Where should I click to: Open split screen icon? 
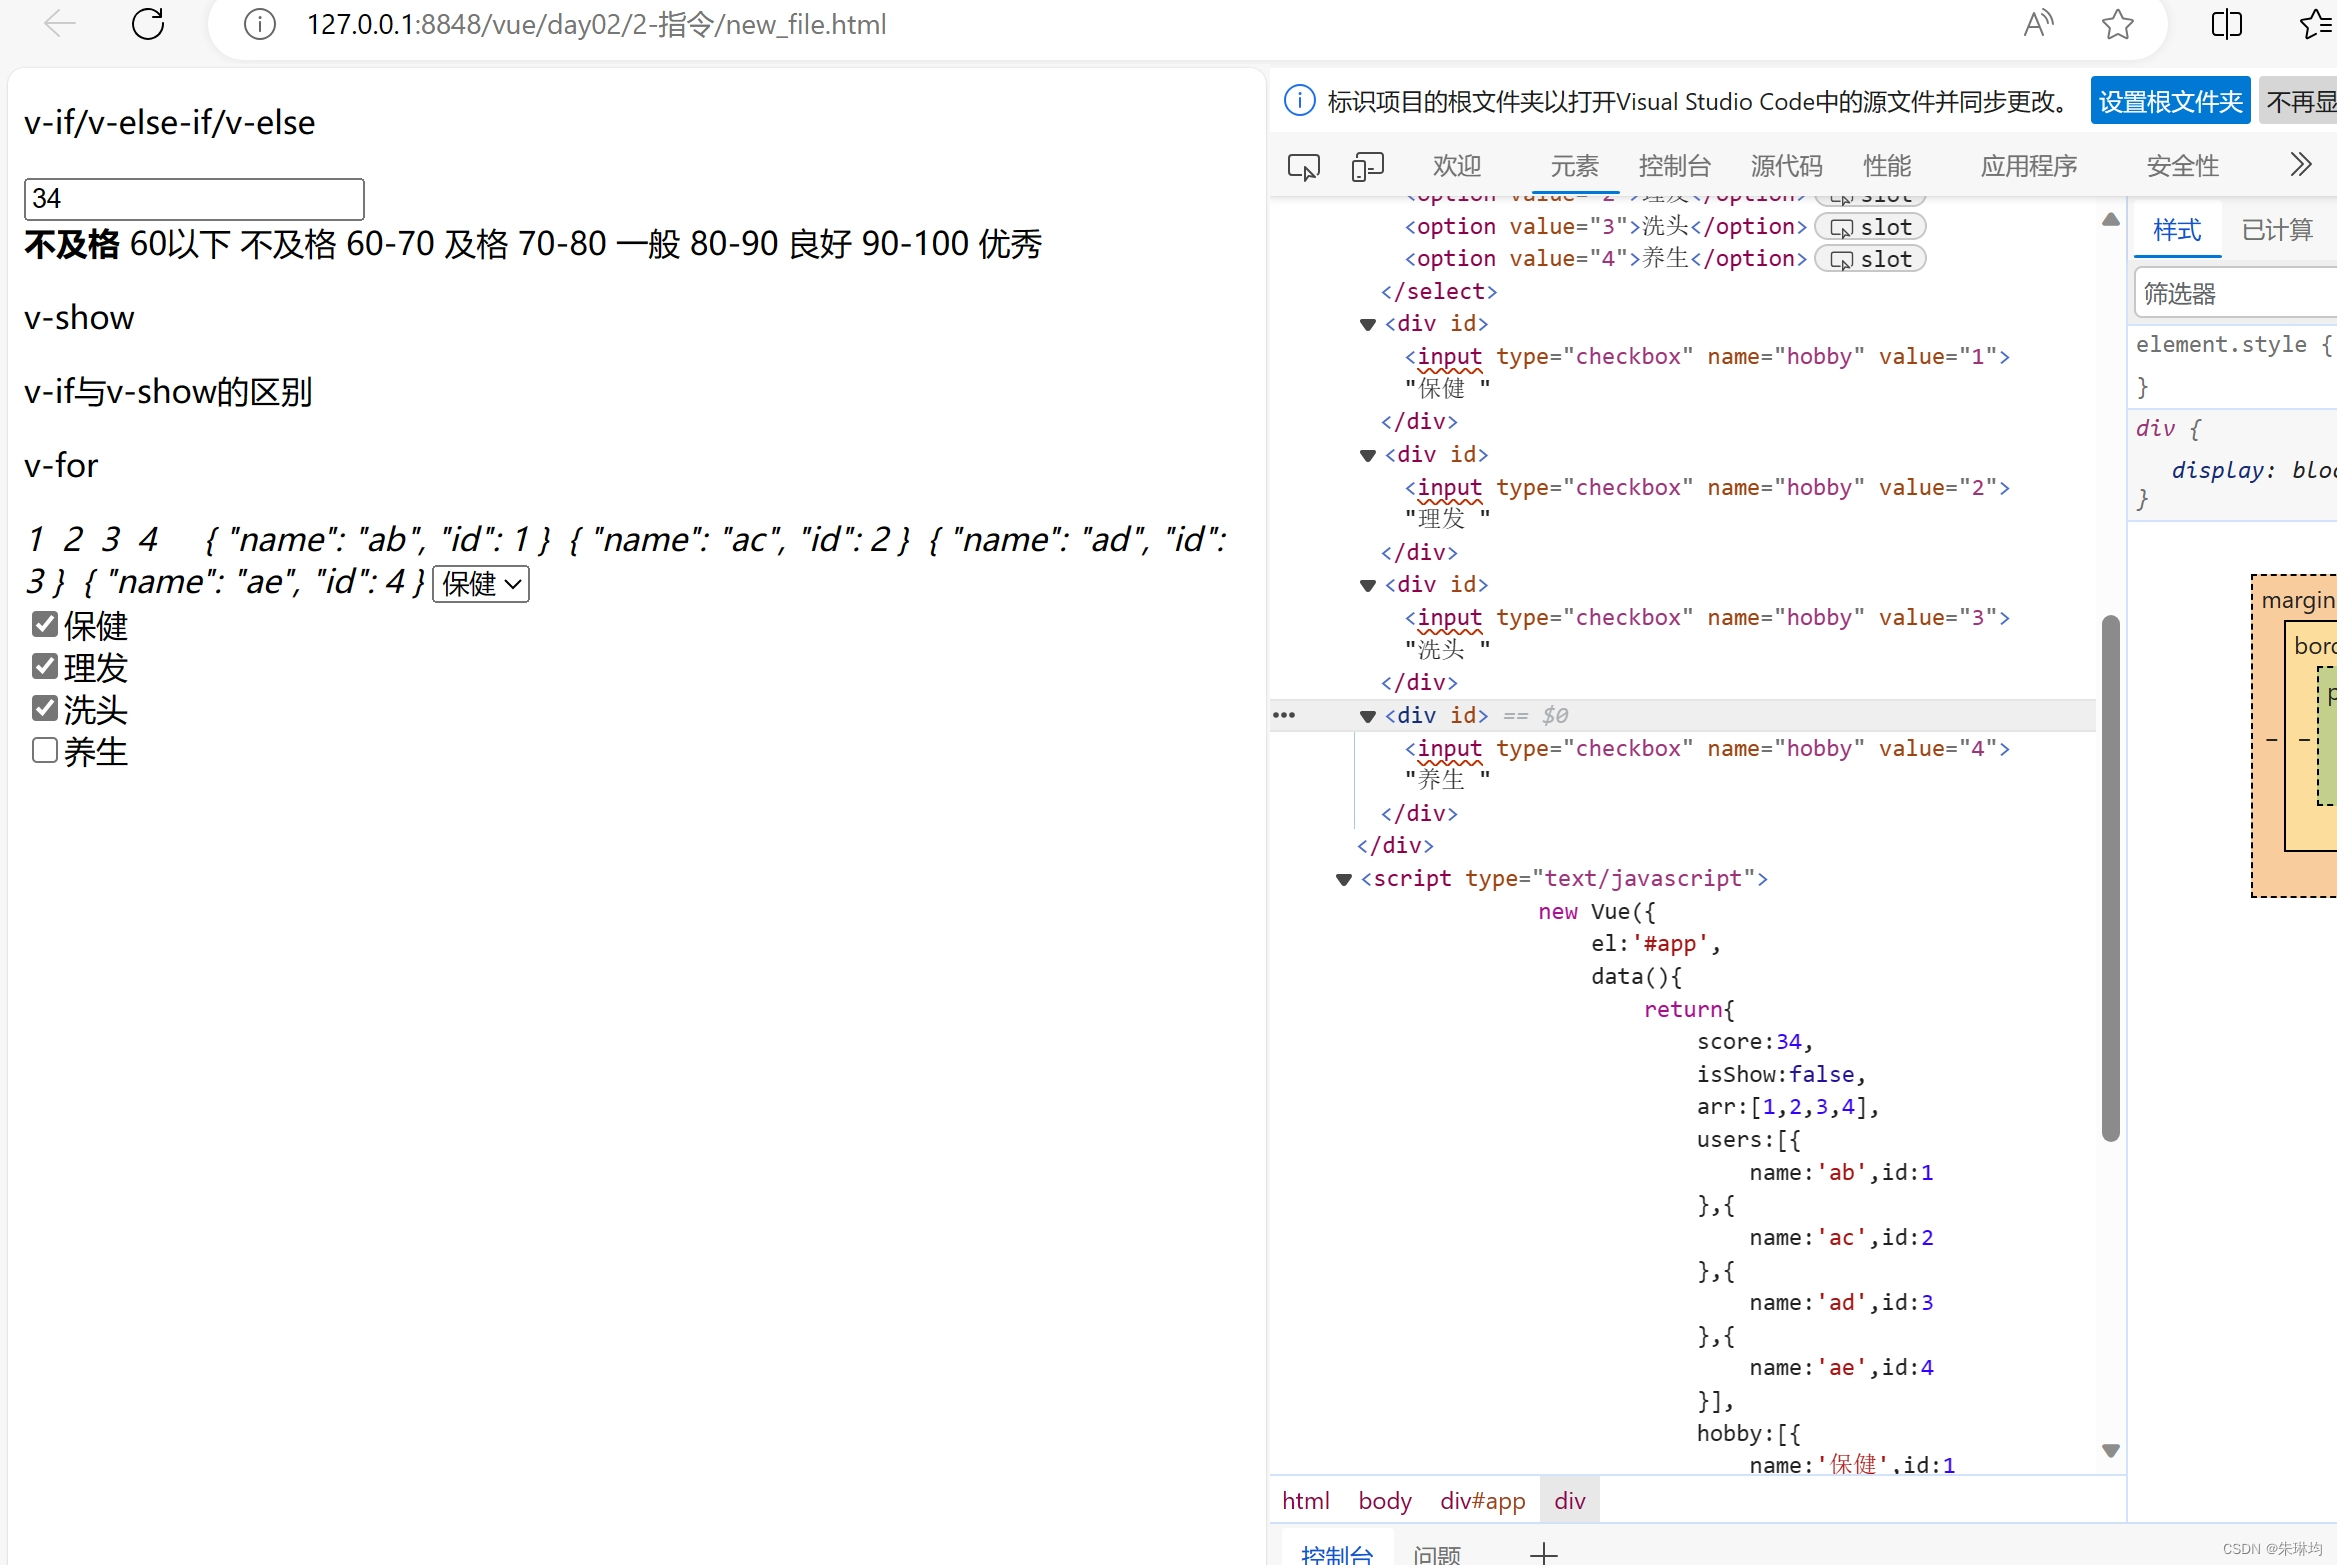pos(2226,24)
